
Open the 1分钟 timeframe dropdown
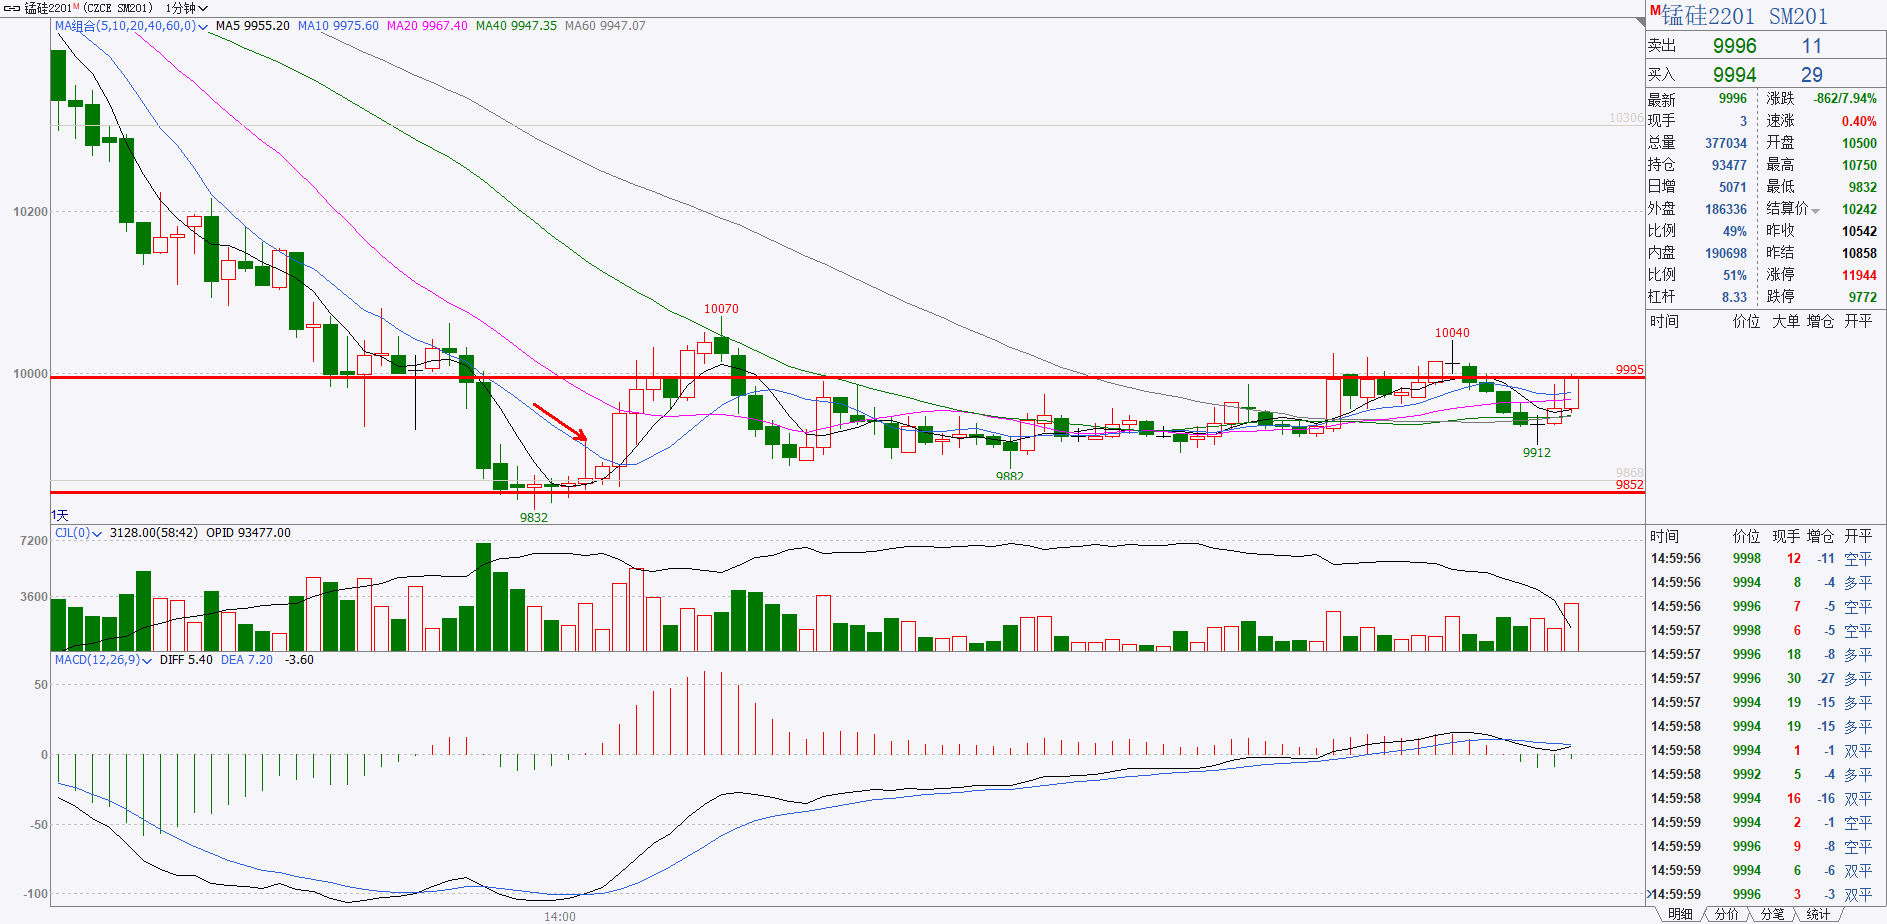187,8
